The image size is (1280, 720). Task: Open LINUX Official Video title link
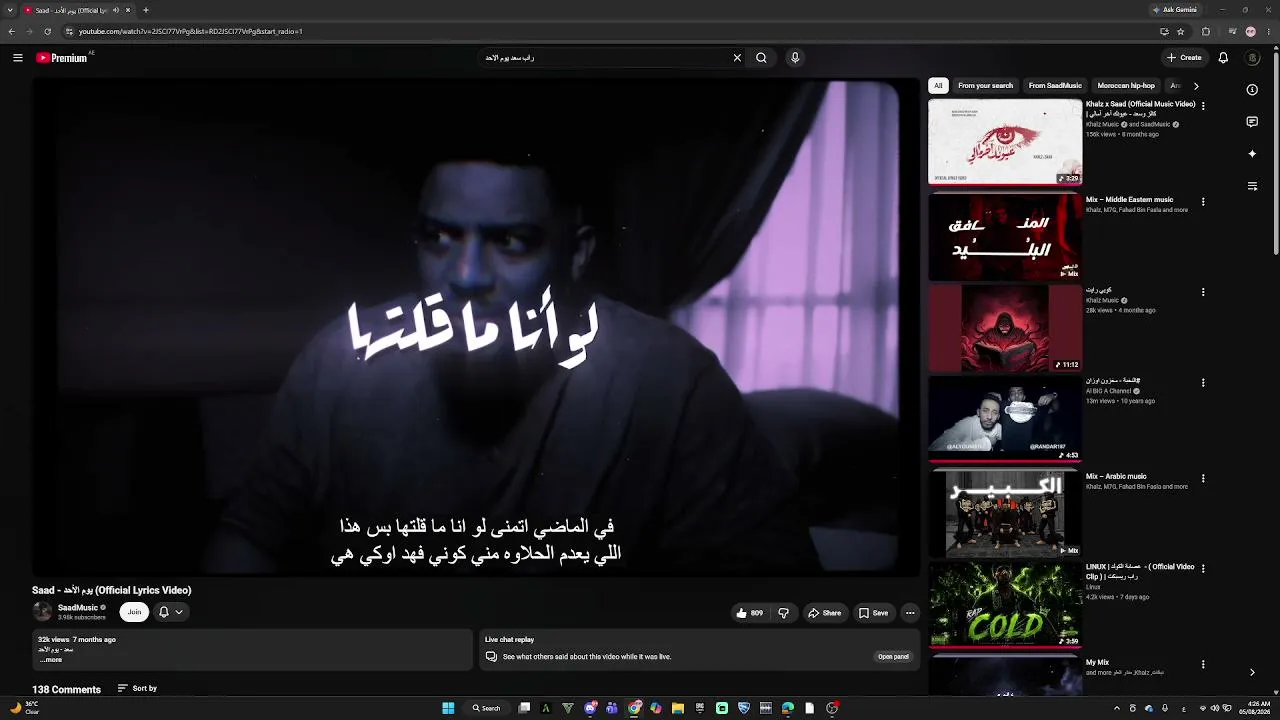pyautogui.click(x=1140, y=572)
